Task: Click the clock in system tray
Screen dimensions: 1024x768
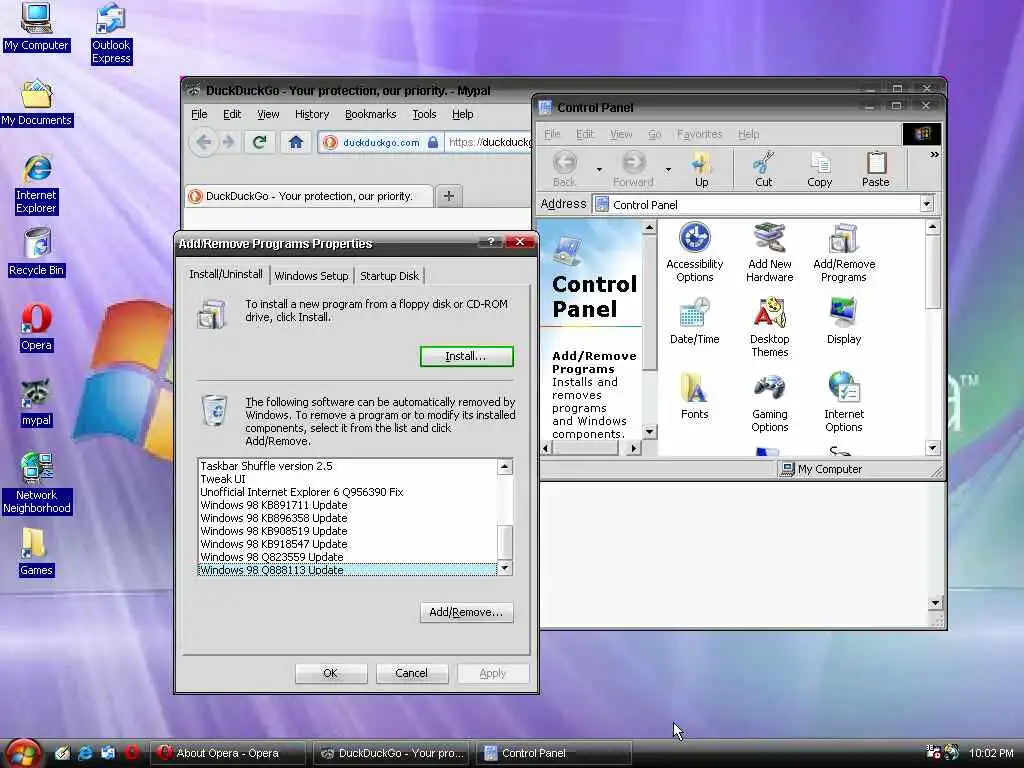Action: pos(991,753)
